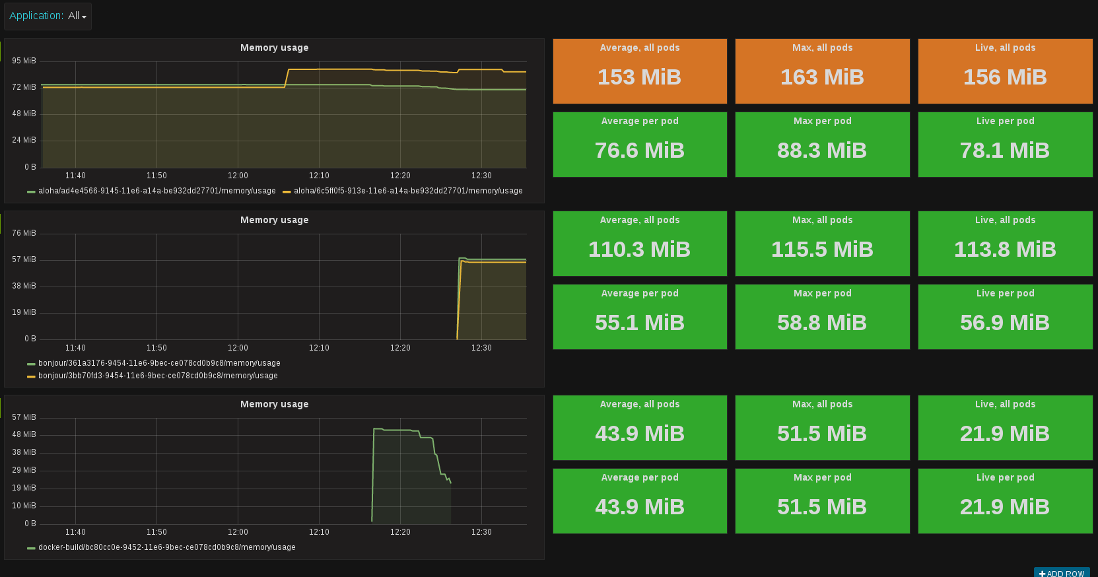Select the 56.9 MiB Live per pod panel
This screenshot has height=577, width=1098.
coord(1006,317)
